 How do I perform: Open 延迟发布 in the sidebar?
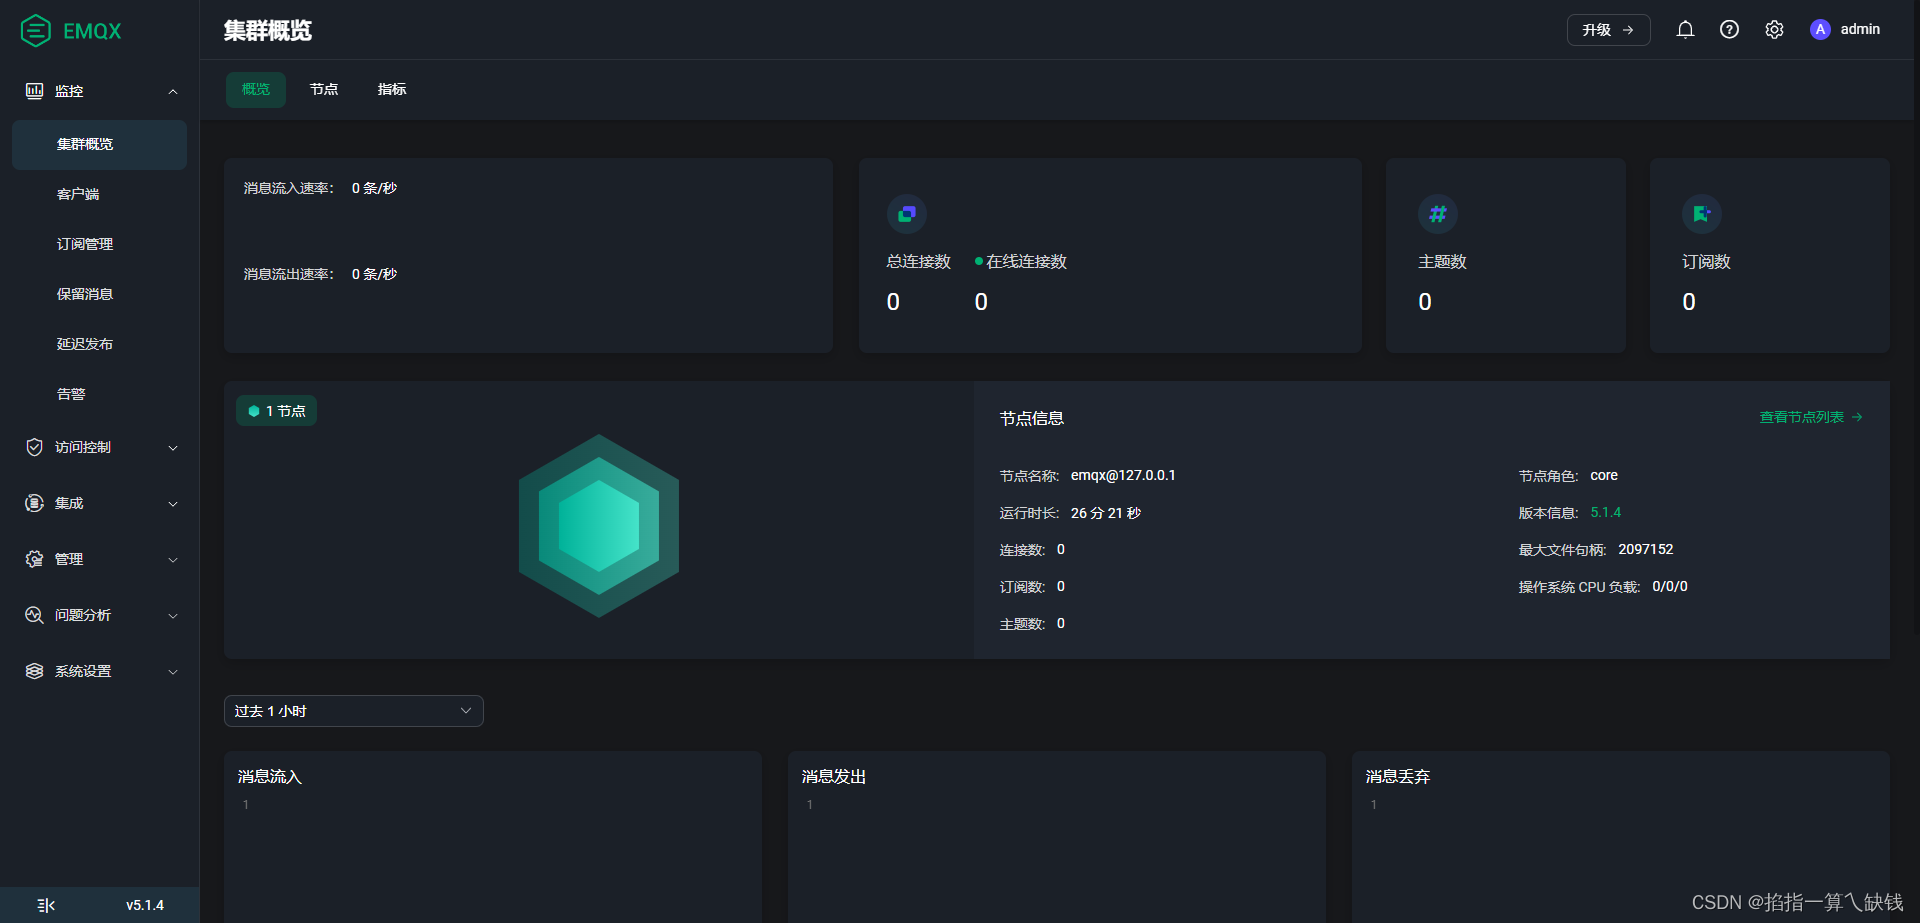pyautogui.click(x=99, y=344)
